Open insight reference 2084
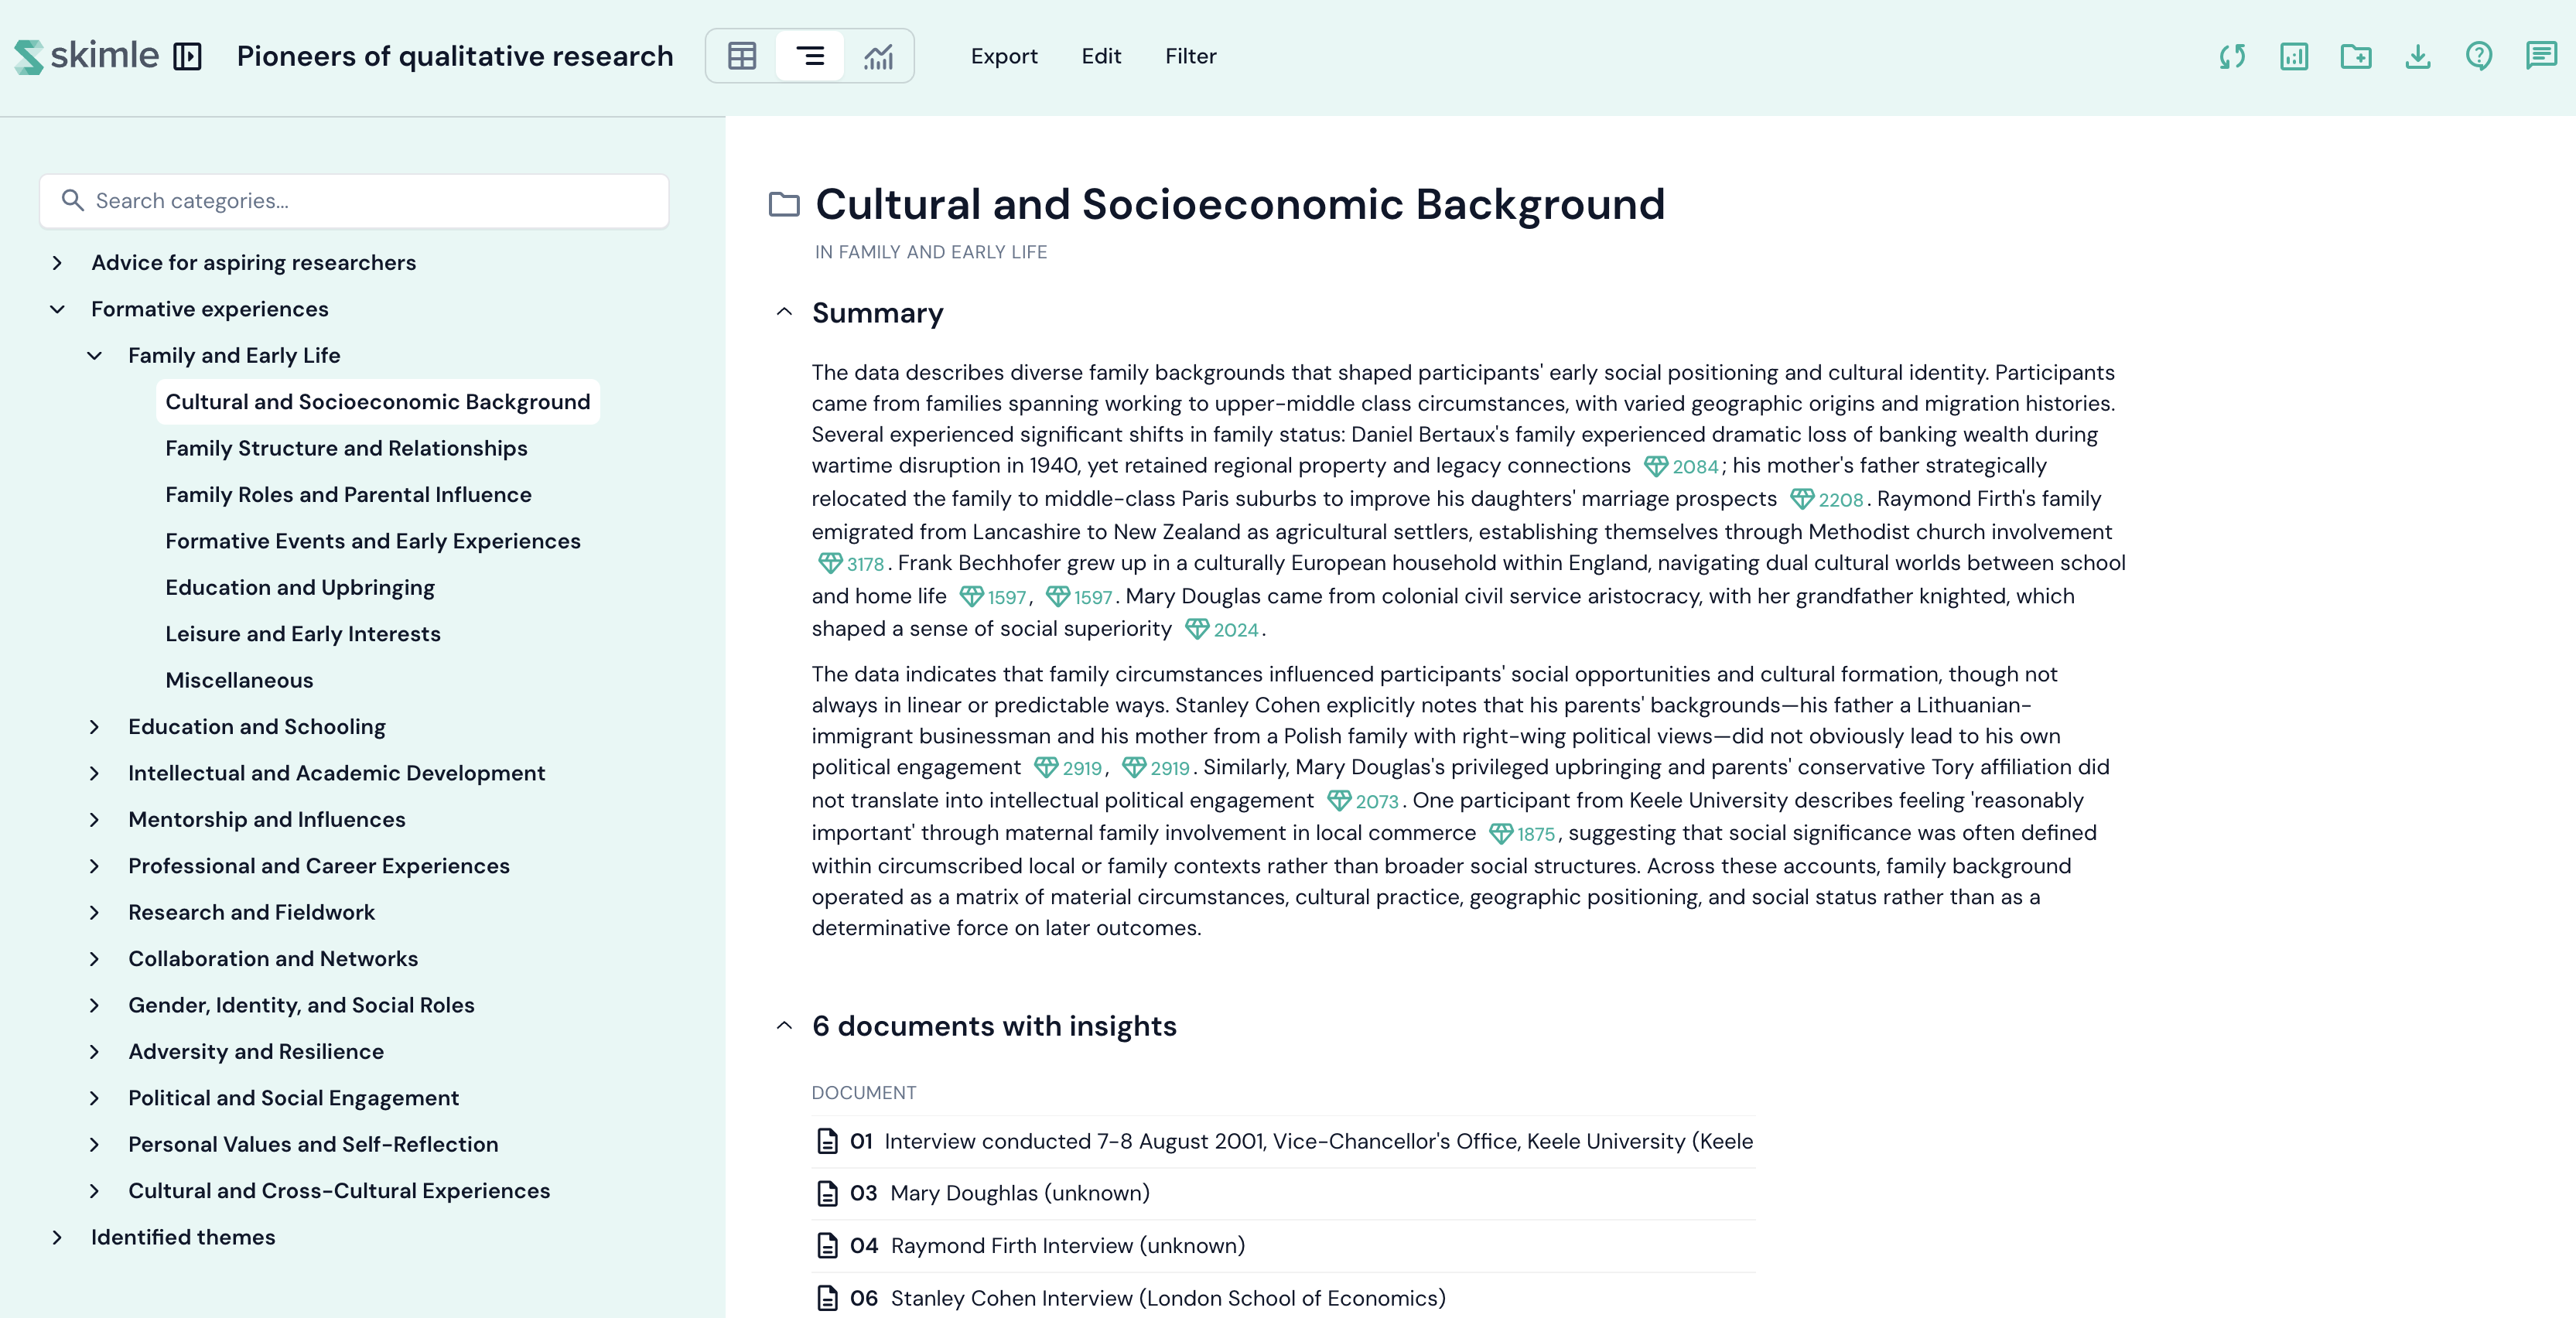This screenshot has height=1318, width=2576. [x=1682, y=467]
